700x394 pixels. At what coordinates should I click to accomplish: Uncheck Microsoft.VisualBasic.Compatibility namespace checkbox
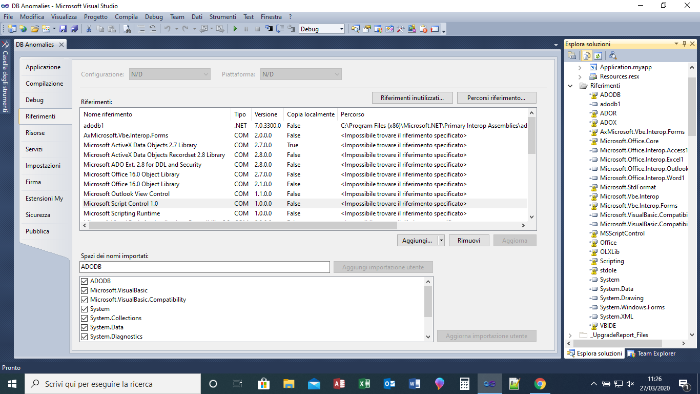point(84,300)
